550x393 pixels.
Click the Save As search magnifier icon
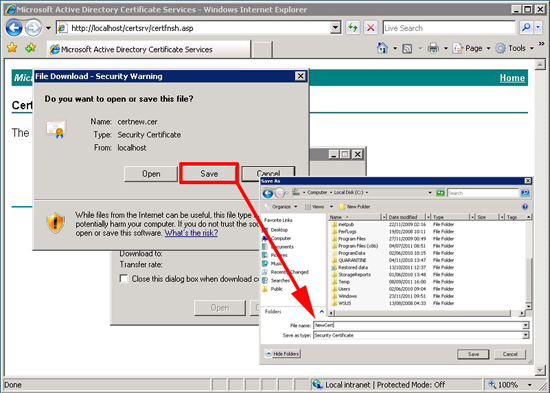coord(525,193)
